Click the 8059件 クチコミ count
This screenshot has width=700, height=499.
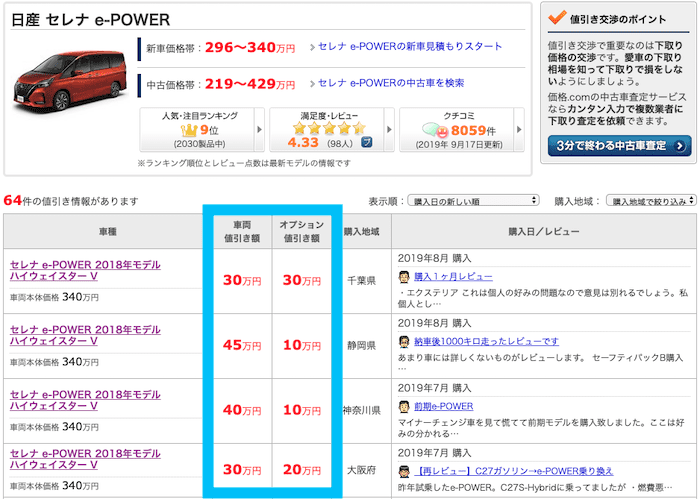tap(473, 130)
